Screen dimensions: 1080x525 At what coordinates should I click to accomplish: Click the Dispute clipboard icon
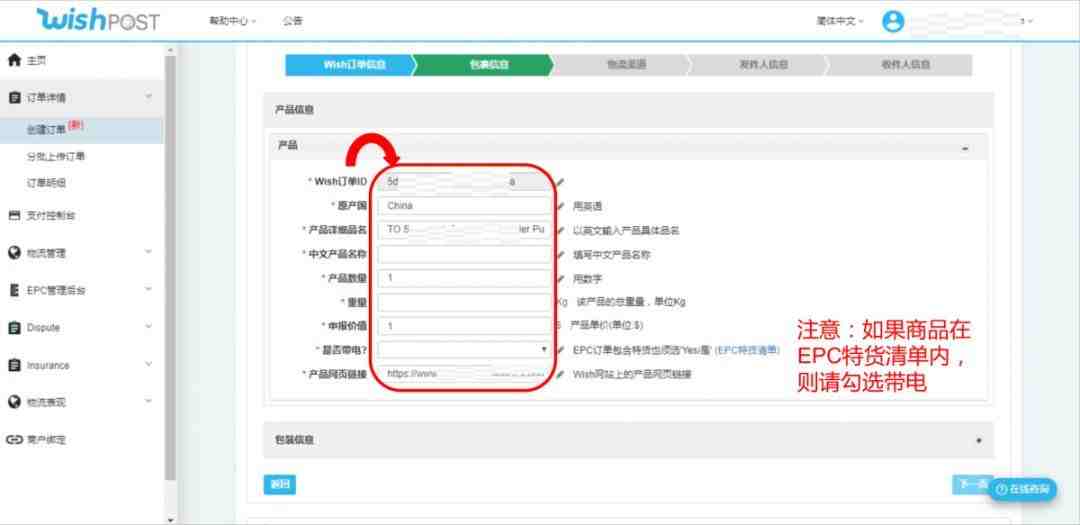(14, 328)
